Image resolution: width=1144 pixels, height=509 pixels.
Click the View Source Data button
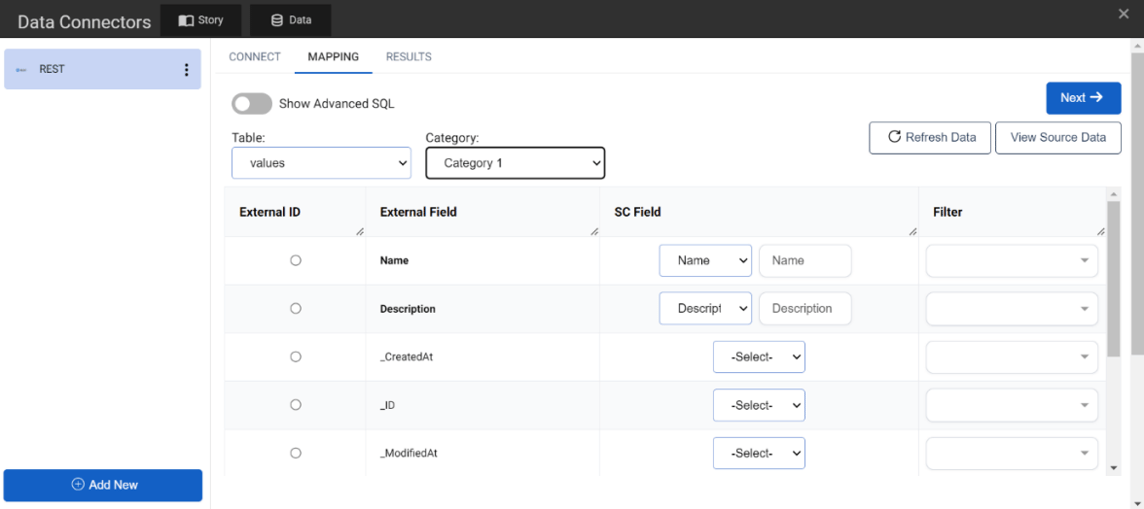(x=1058, y=138)
